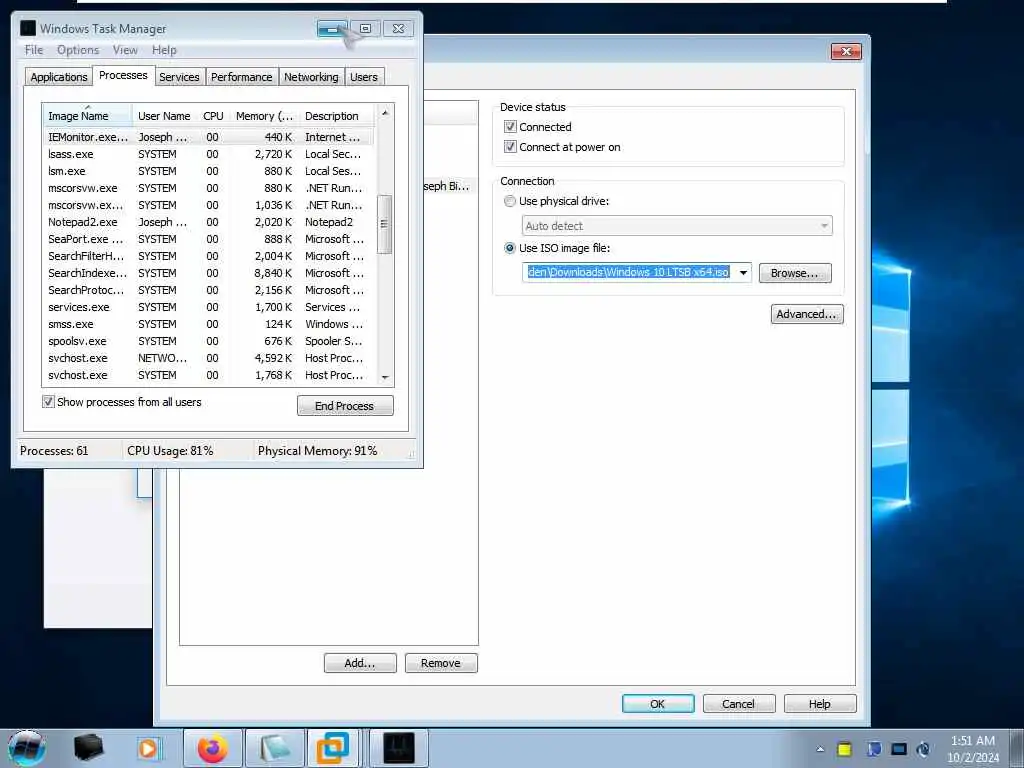The image size is (1024, 768).
Task: Switch to the Services tab
Action: pos(179,77)
